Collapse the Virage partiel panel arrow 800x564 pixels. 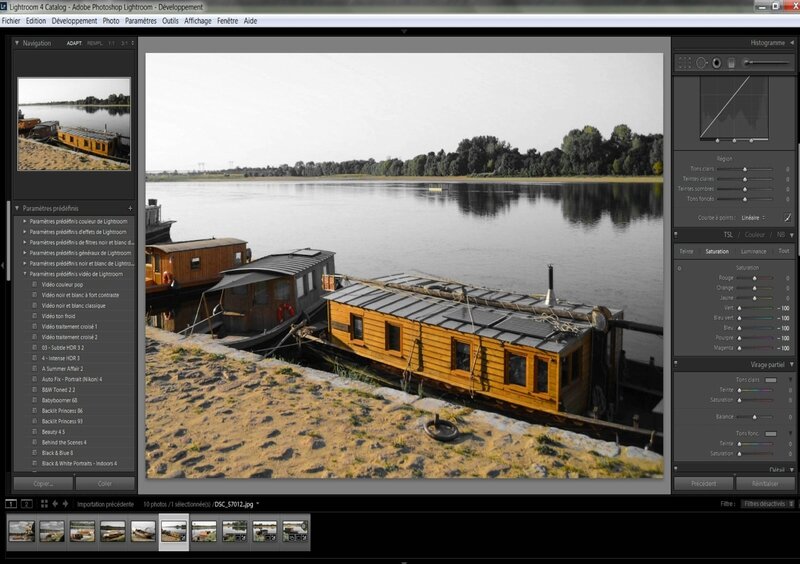tap(792, 364)
